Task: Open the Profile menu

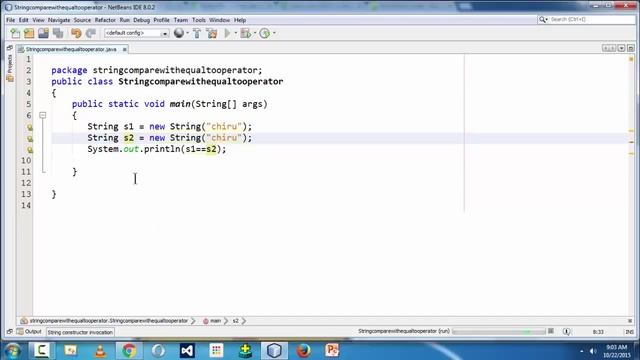Action: click(161, 20)
